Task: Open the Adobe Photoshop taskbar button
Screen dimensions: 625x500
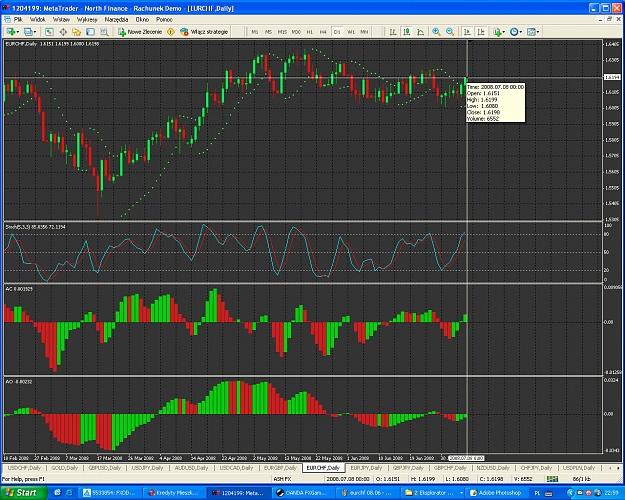Action: 495,493
